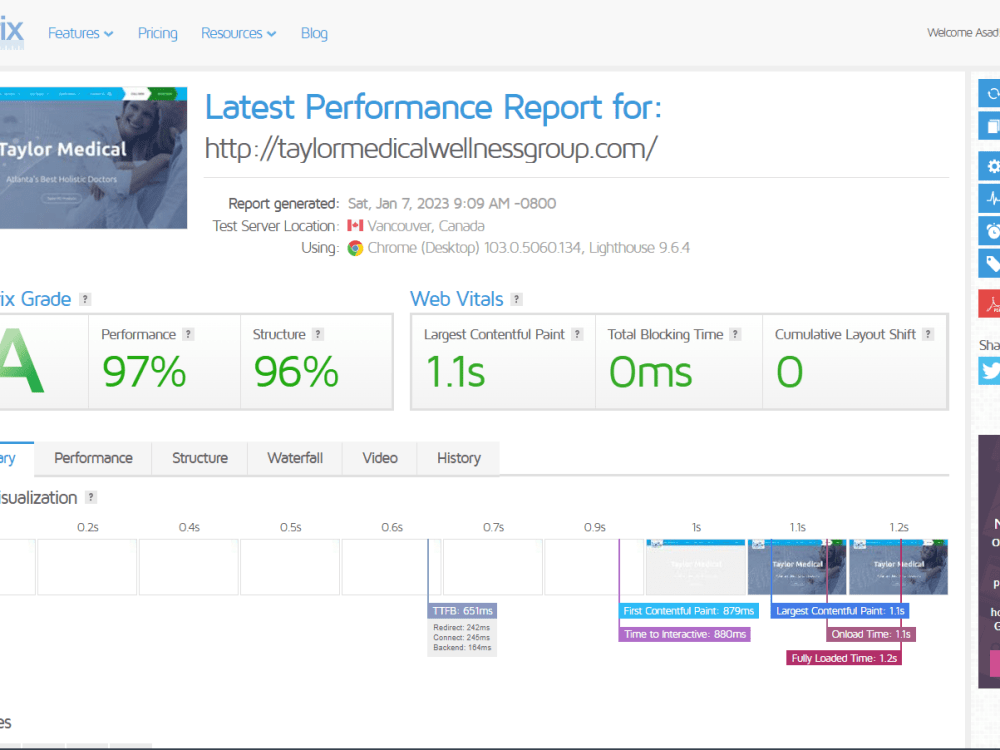
Task: Click the monitor pulse icon in sidebar
Action: point(990,198)
